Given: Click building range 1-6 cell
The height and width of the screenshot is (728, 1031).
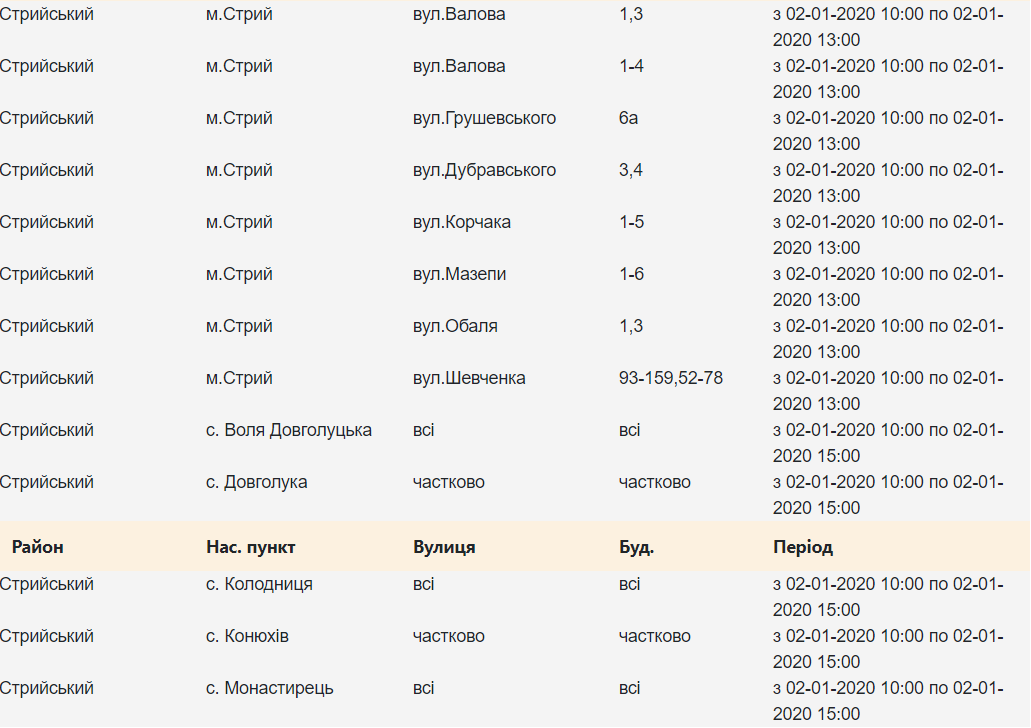Looking at the screenshot, I should coord(631,274).
